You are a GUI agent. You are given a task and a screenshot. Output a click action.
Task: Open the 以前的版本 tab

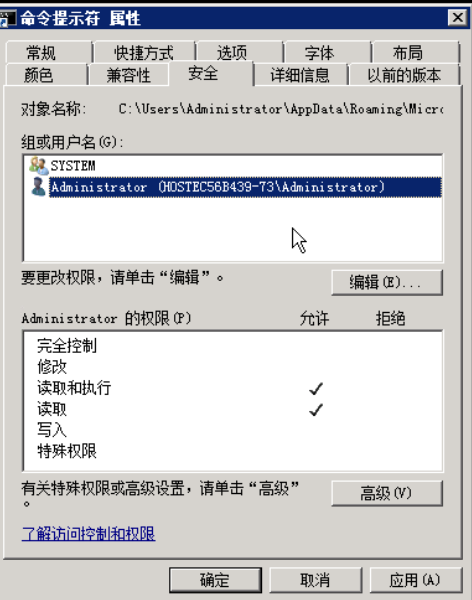(x=404, y=75)
